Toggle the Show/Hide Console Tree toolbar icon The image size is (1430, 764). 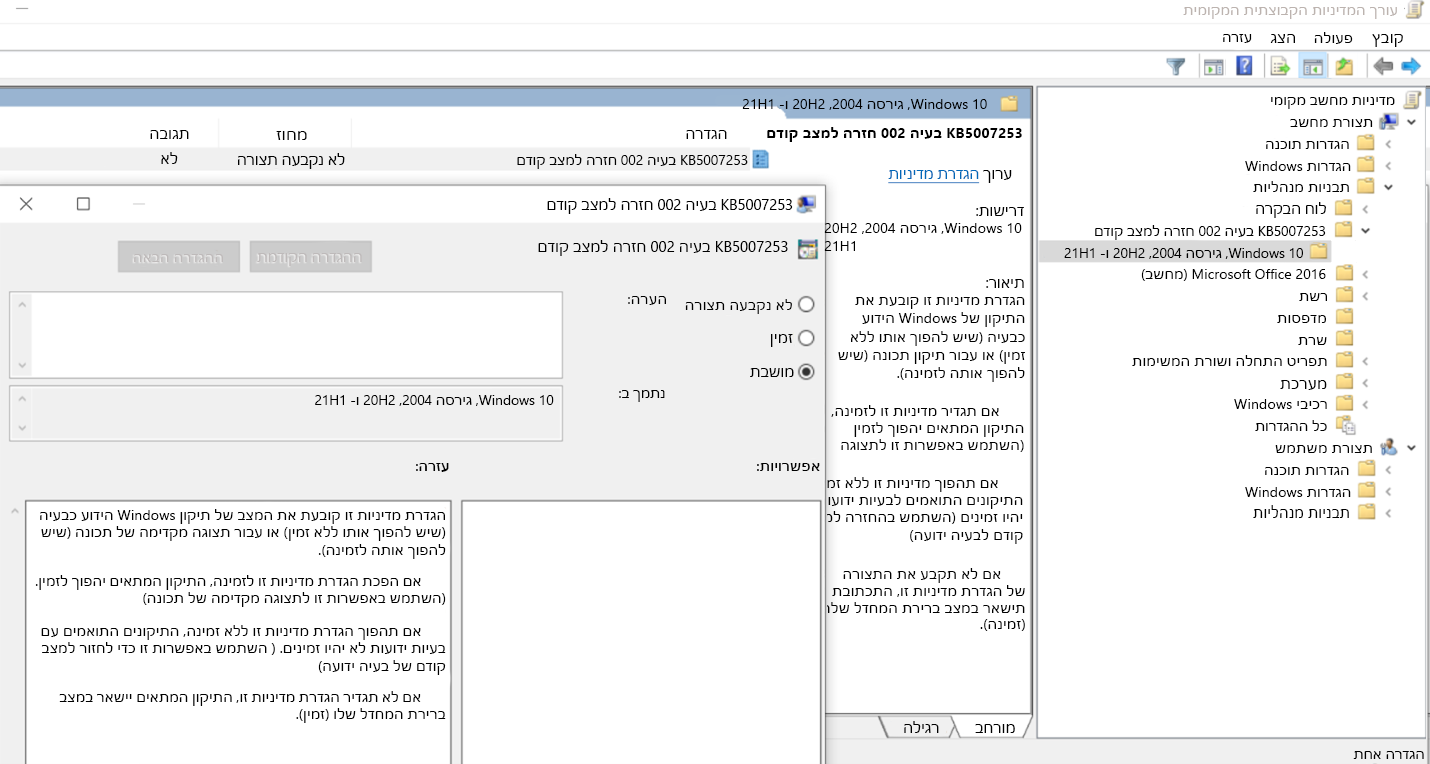point(1313,66)
